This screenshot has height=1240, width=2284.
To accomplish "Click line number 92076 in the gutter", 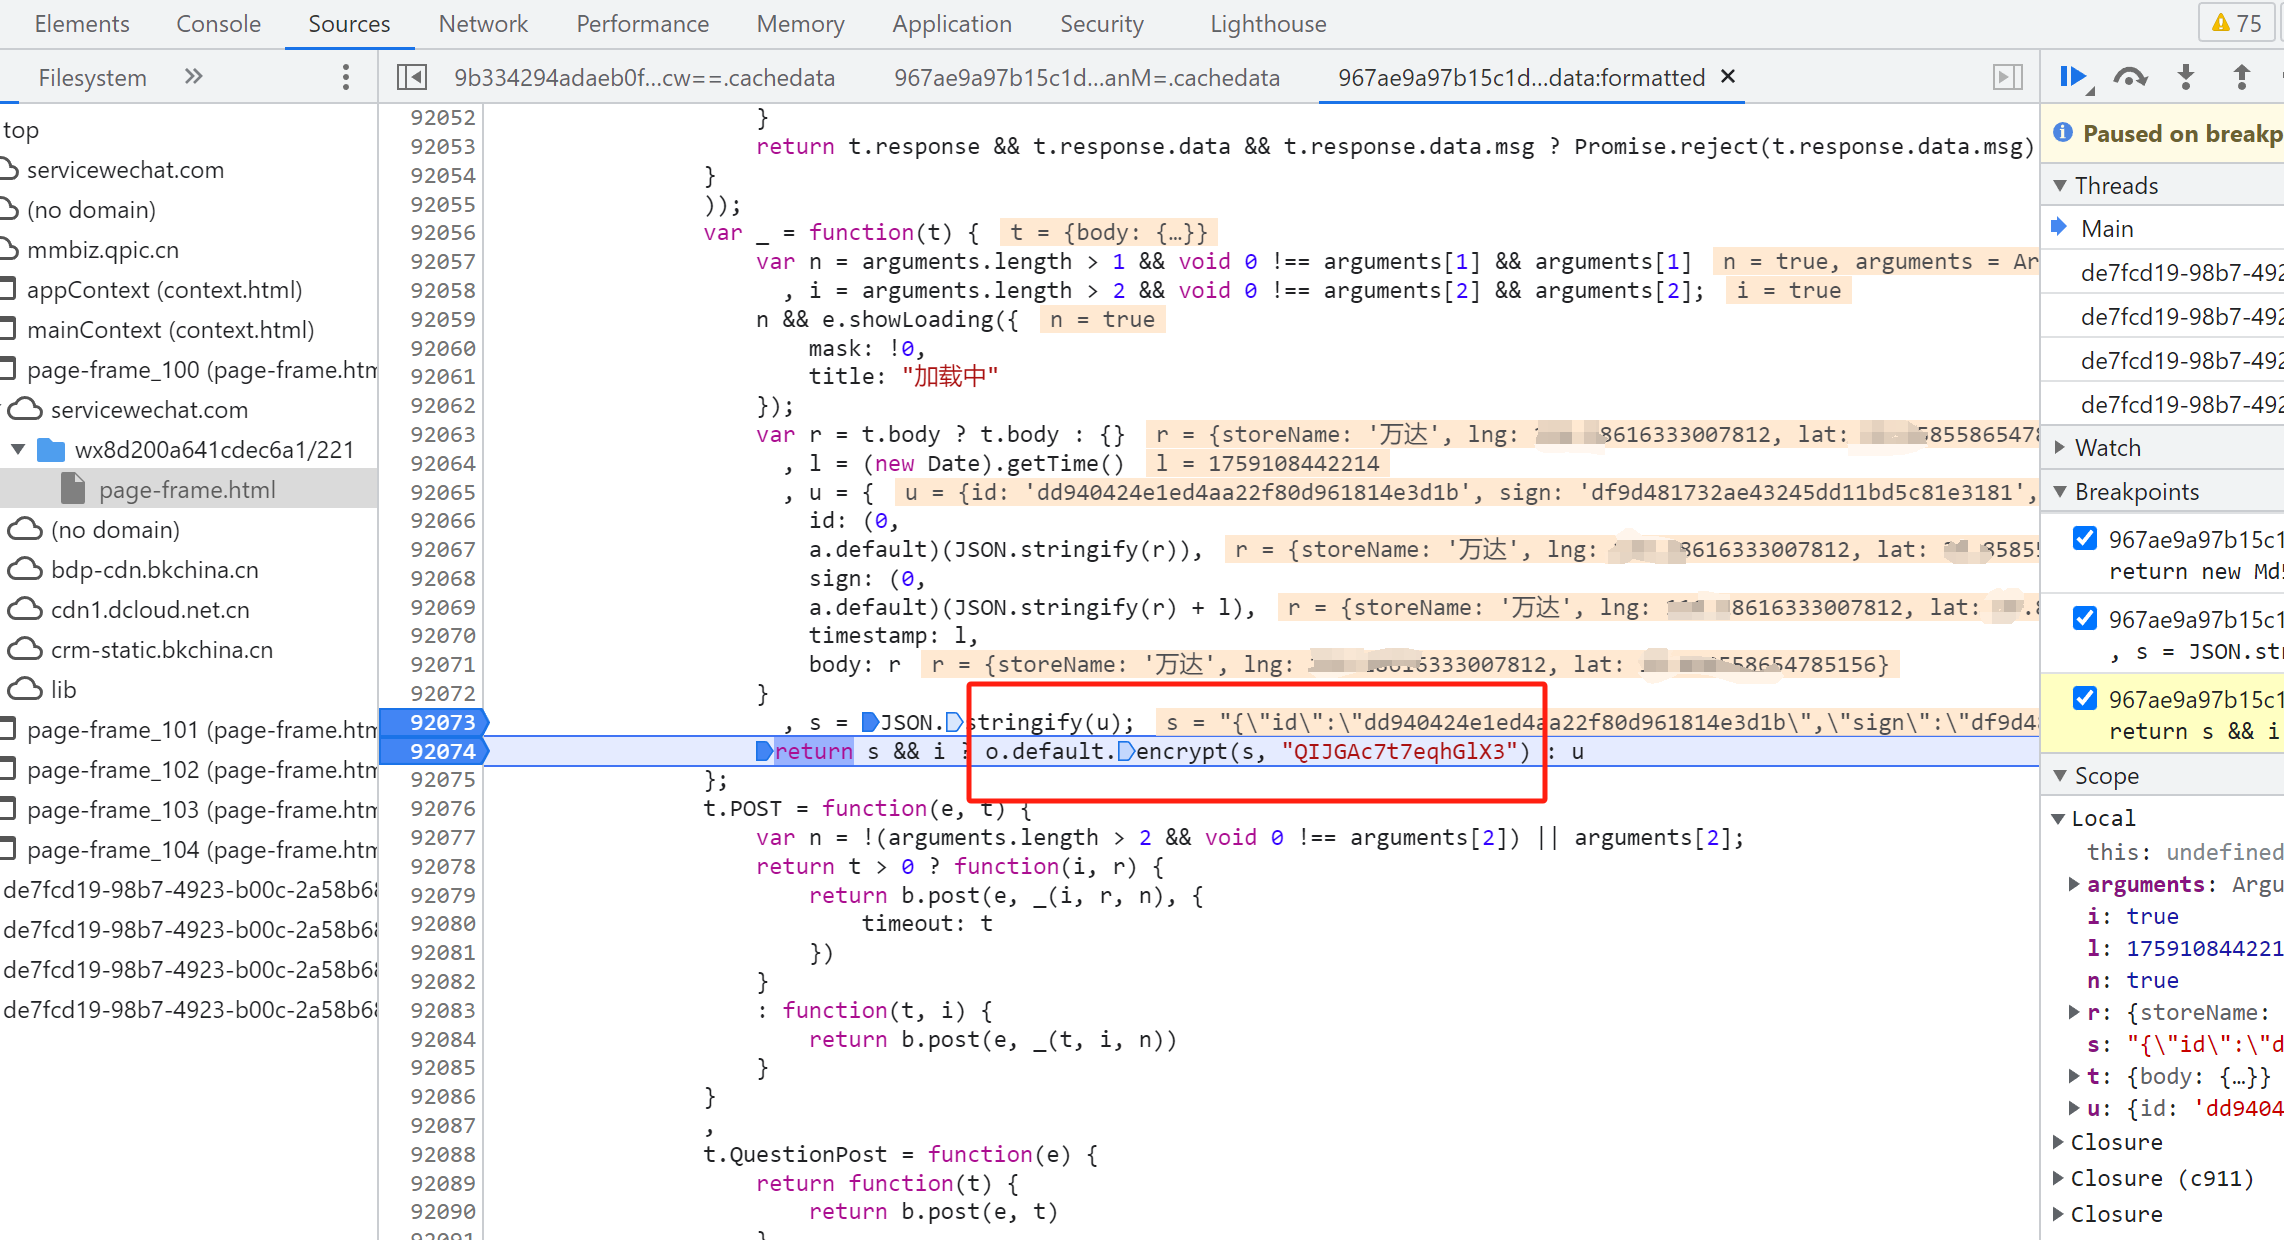I will [442, 808].
